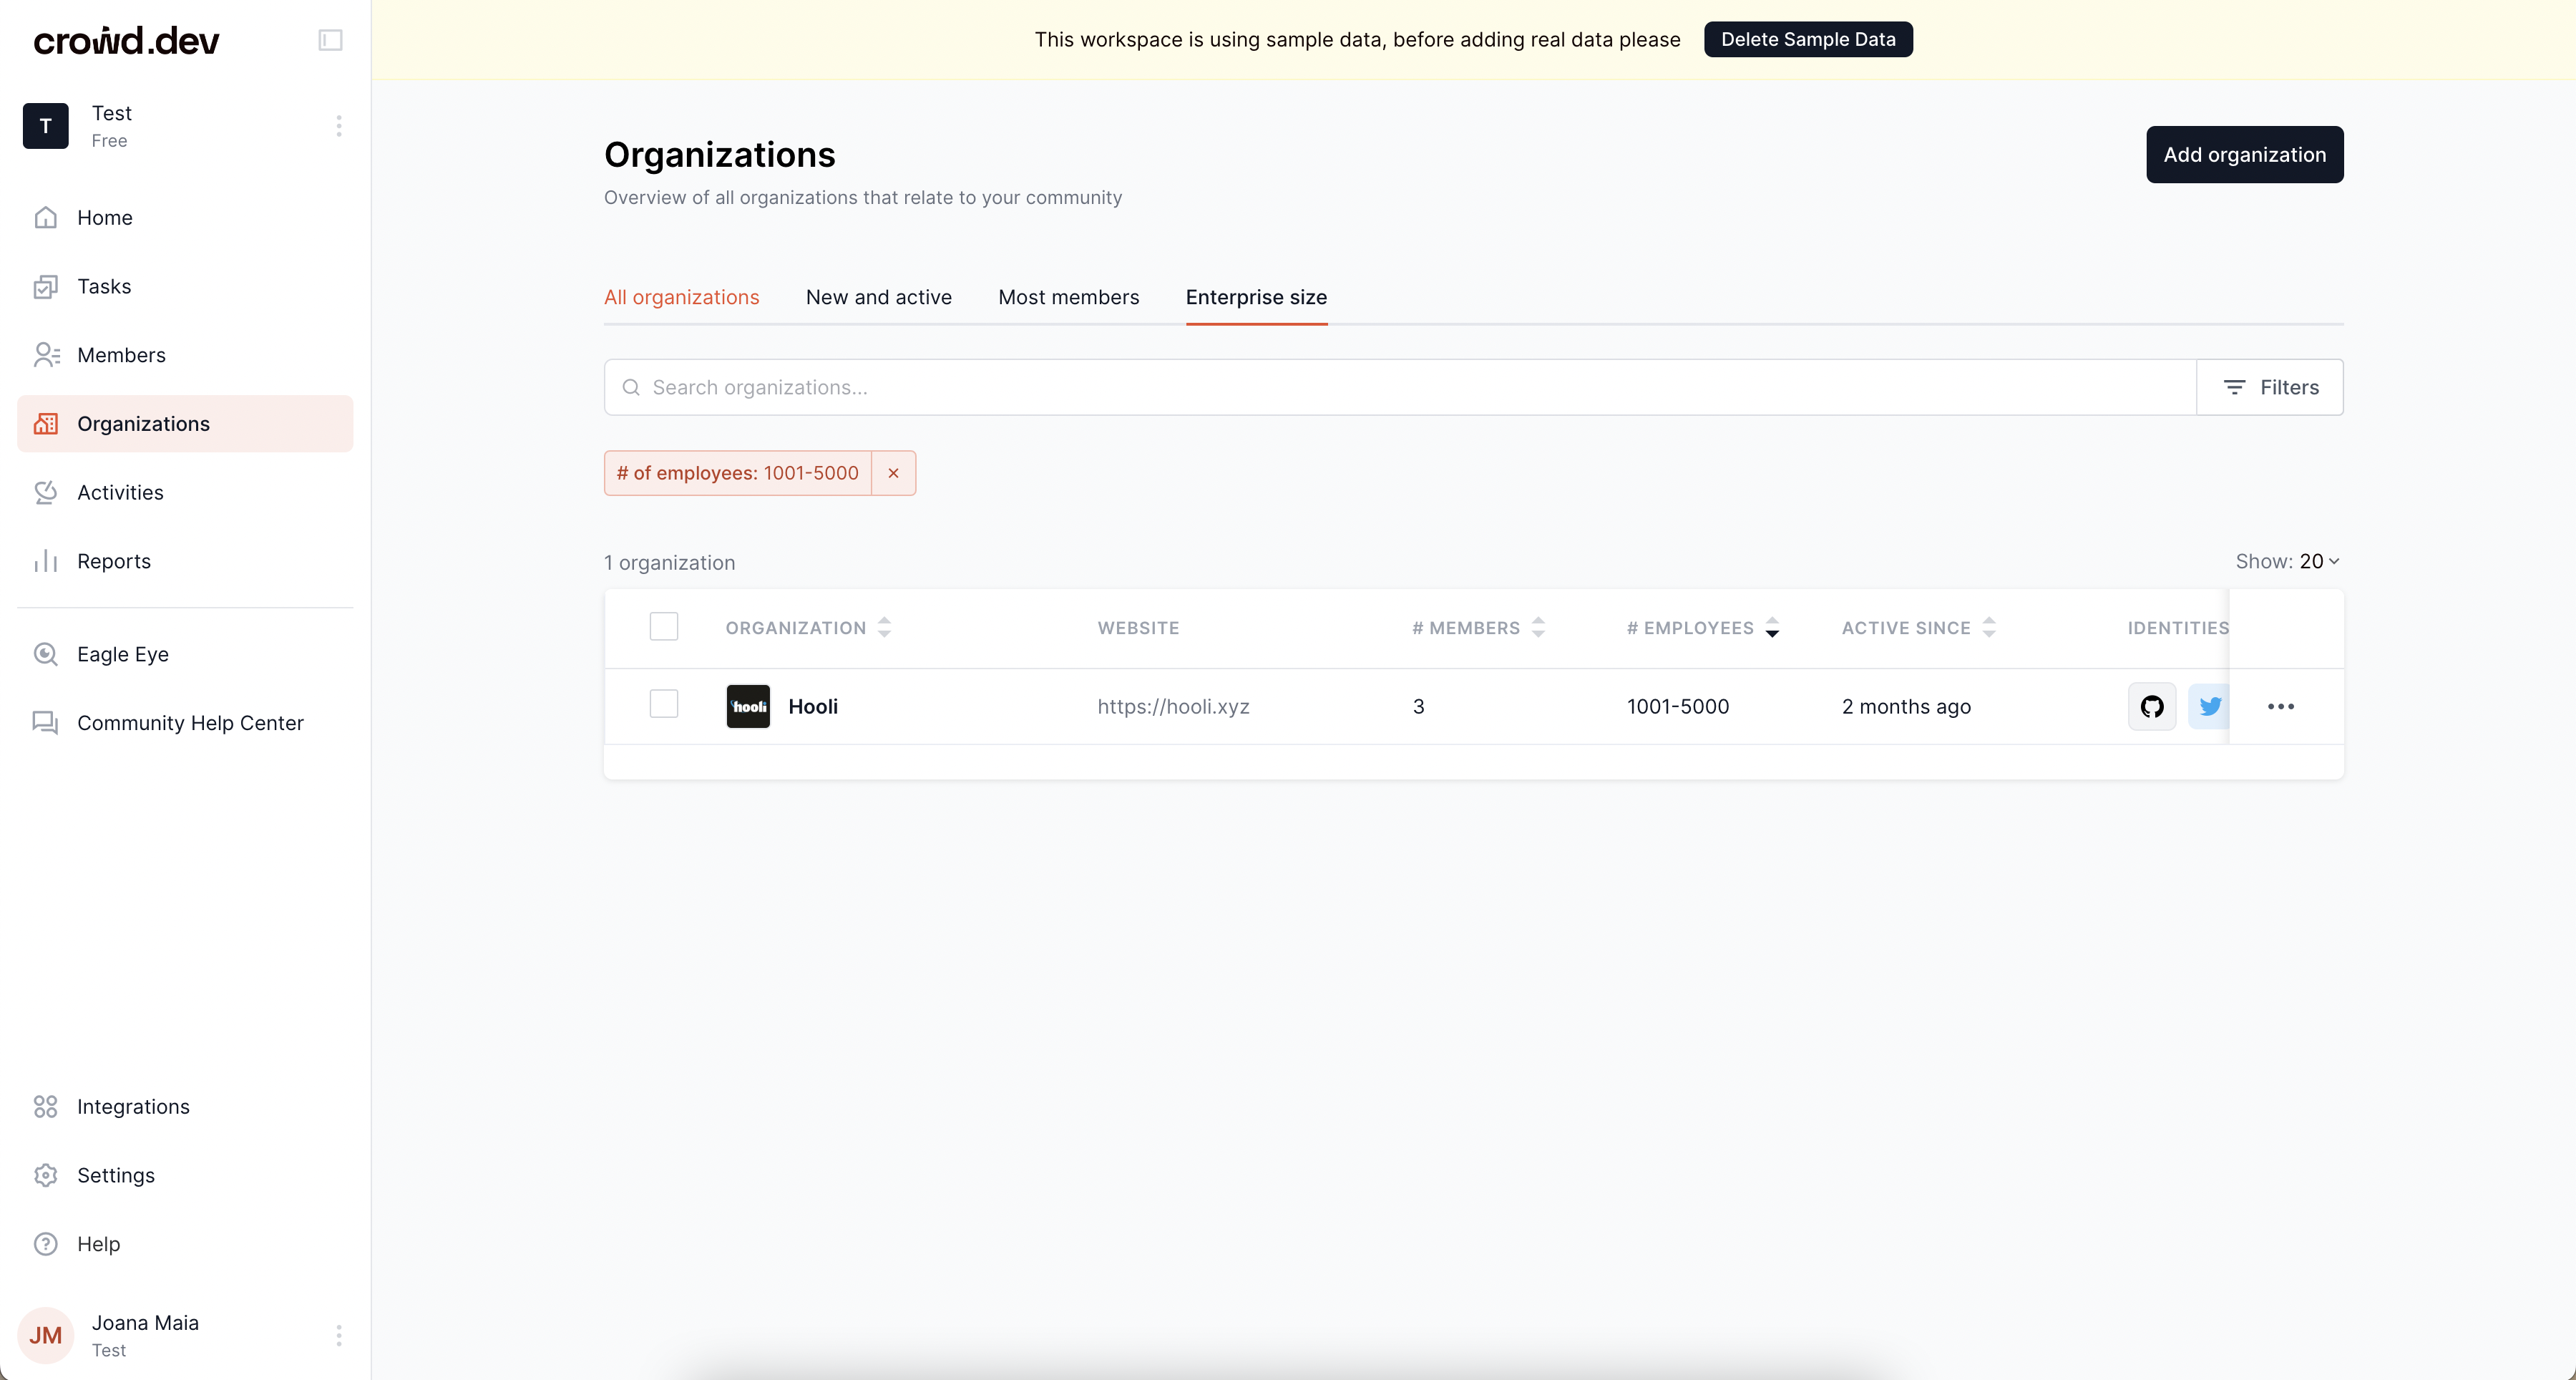Go to Integrations in the sidebar

[x=133, y=1106]
